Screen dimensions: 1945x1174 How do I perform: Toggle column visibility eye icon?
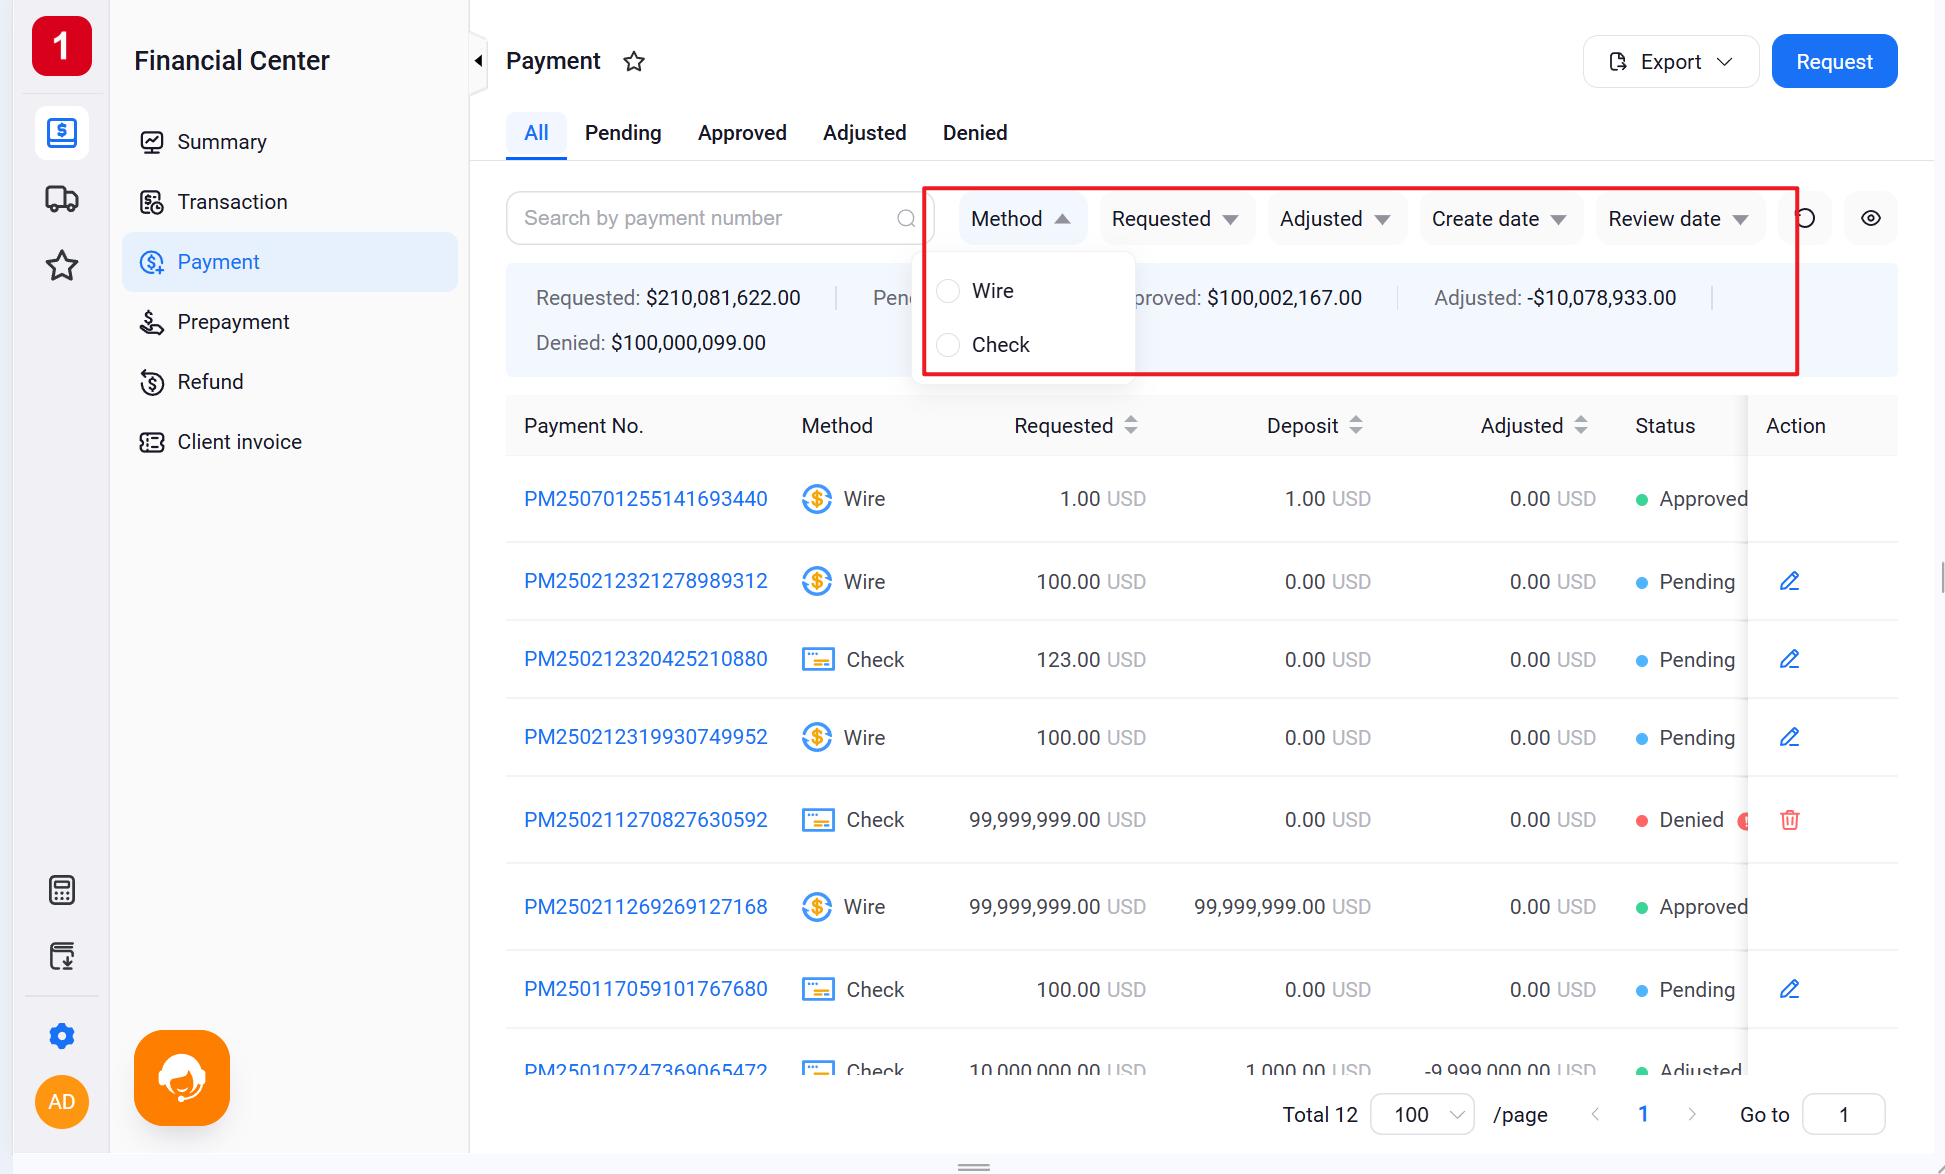1871,218
